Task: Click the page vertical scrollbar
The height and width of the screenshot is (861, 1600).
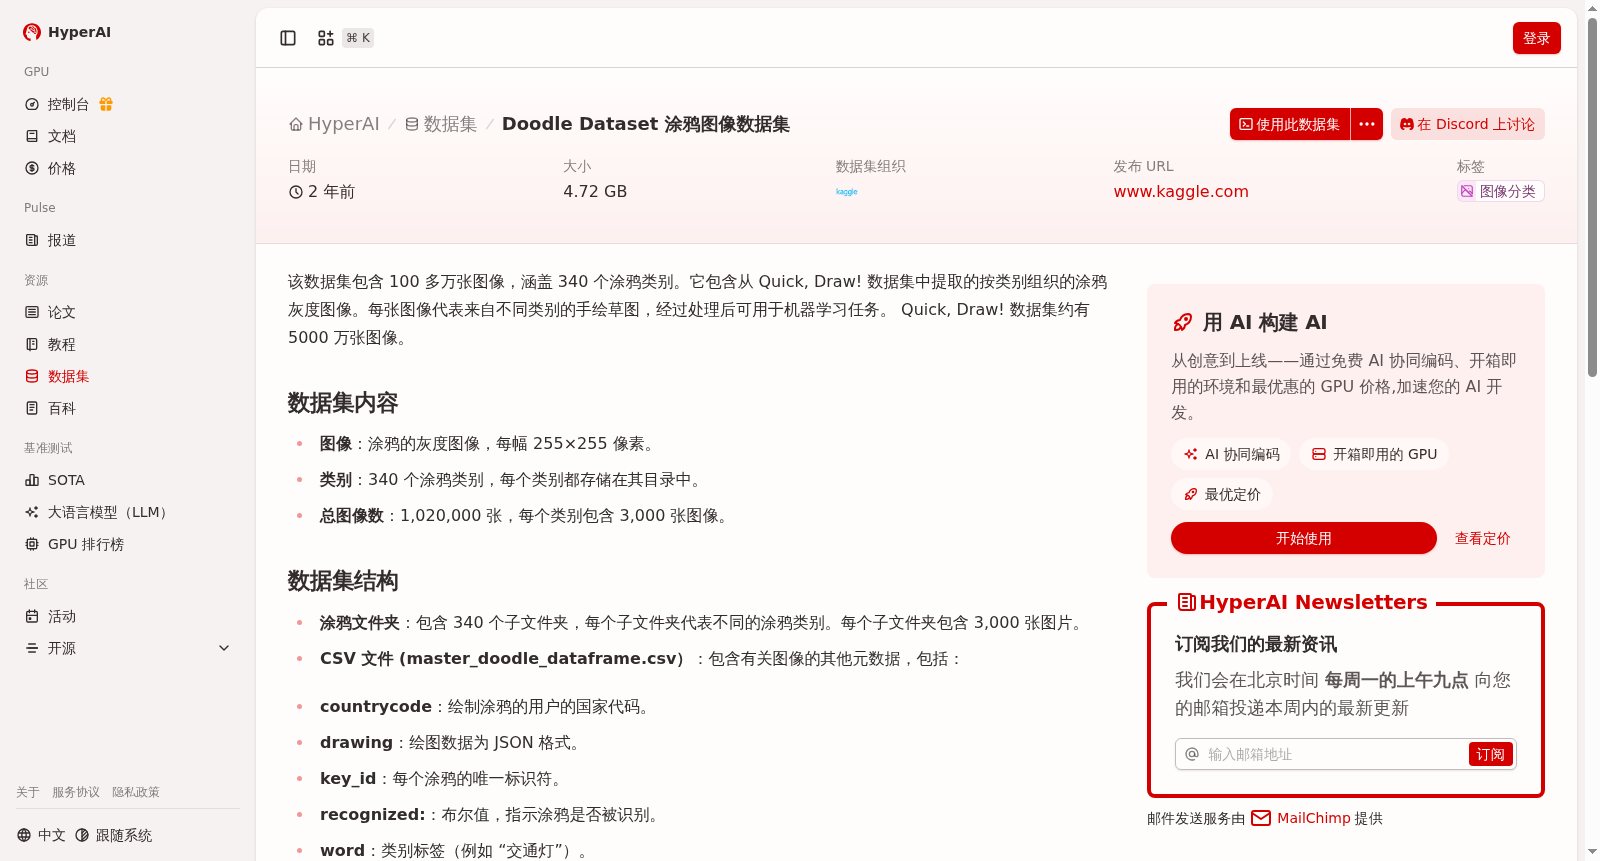Action: [1592, 200]
